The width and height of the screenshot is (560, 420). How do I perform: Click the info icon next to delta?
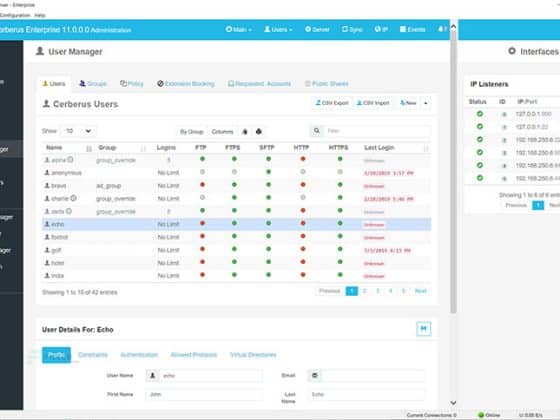pos(69,211)
